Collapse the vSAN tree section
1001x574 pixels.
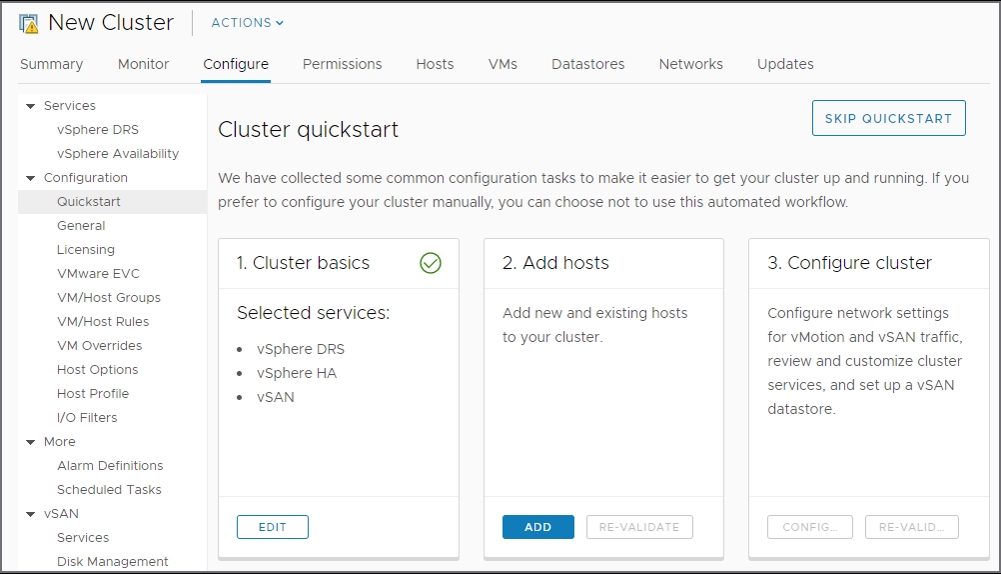point(31,514)
